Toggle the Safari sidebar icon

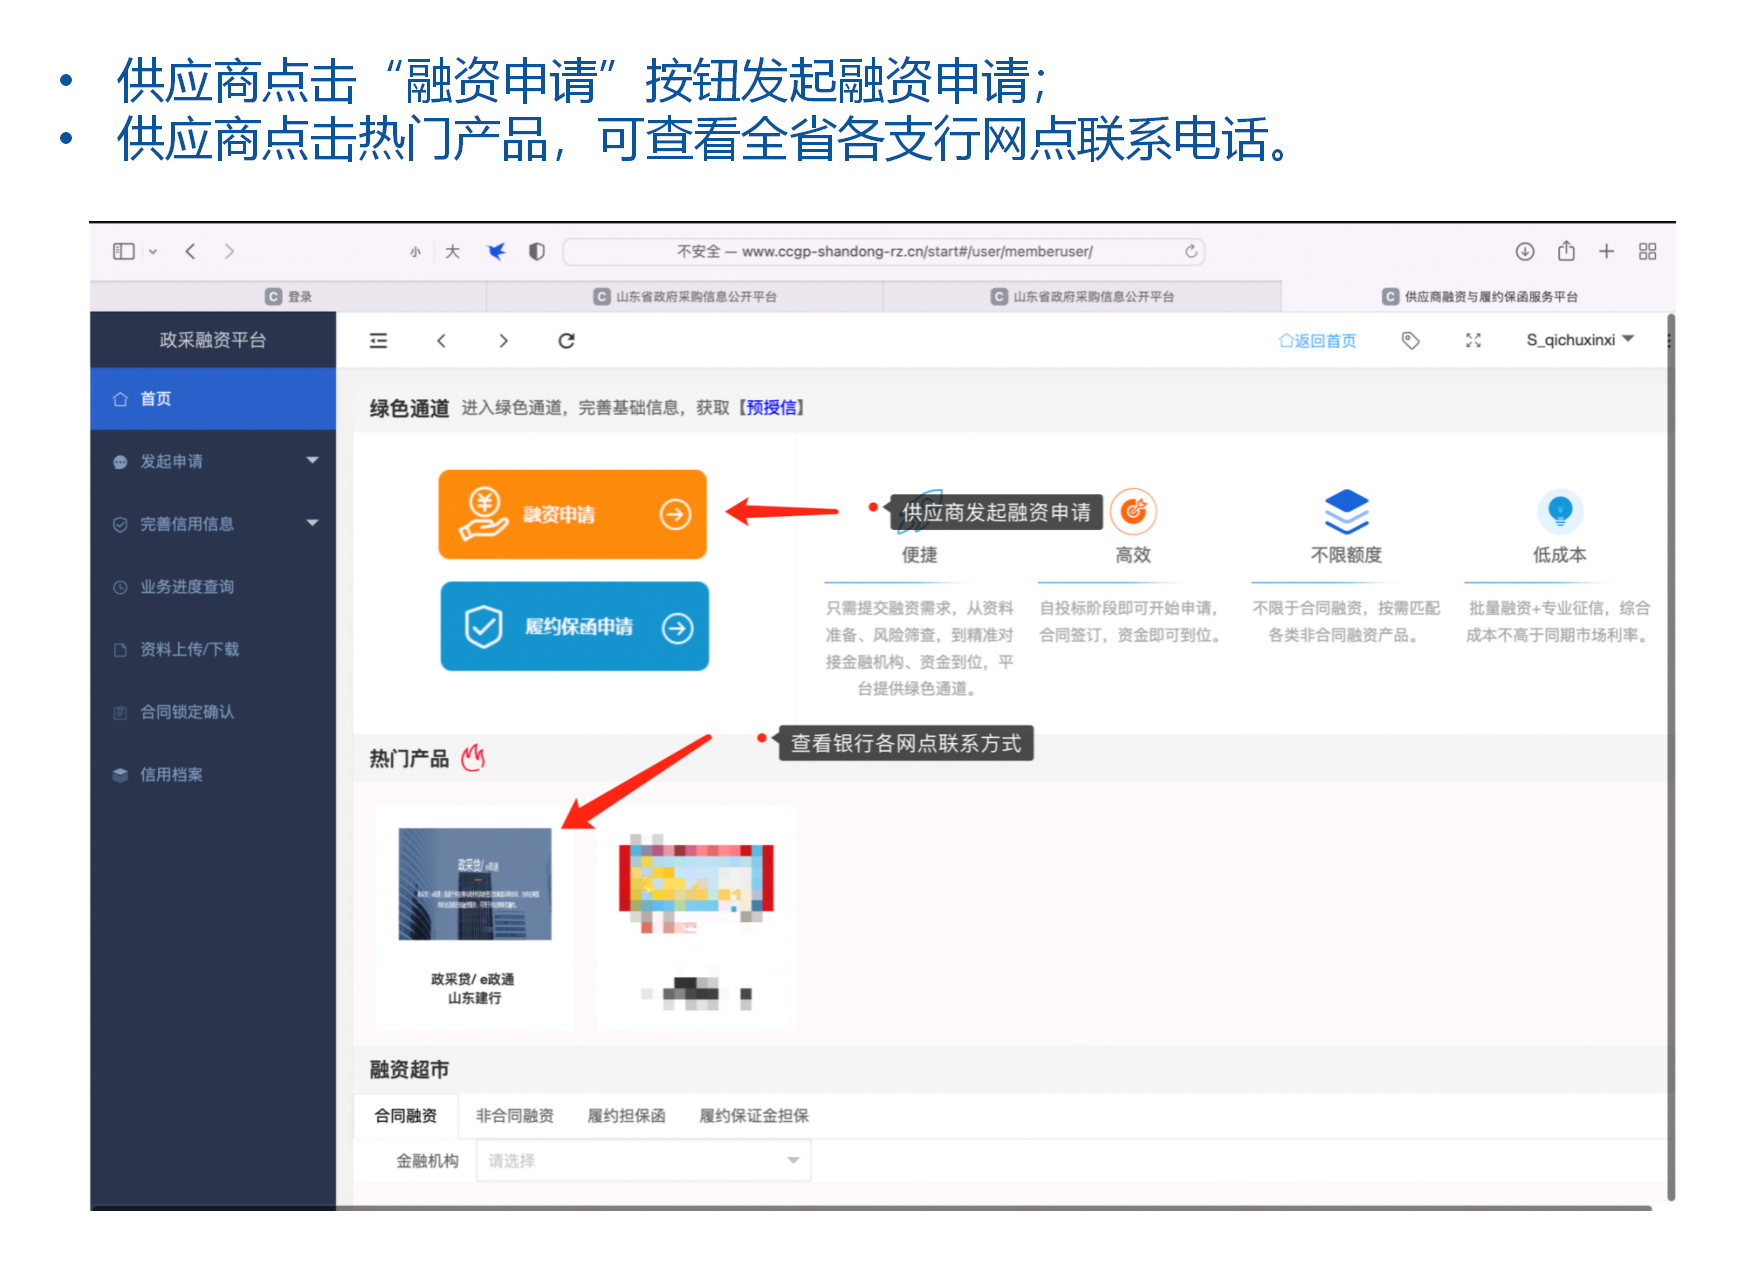(x=124, y=251)
